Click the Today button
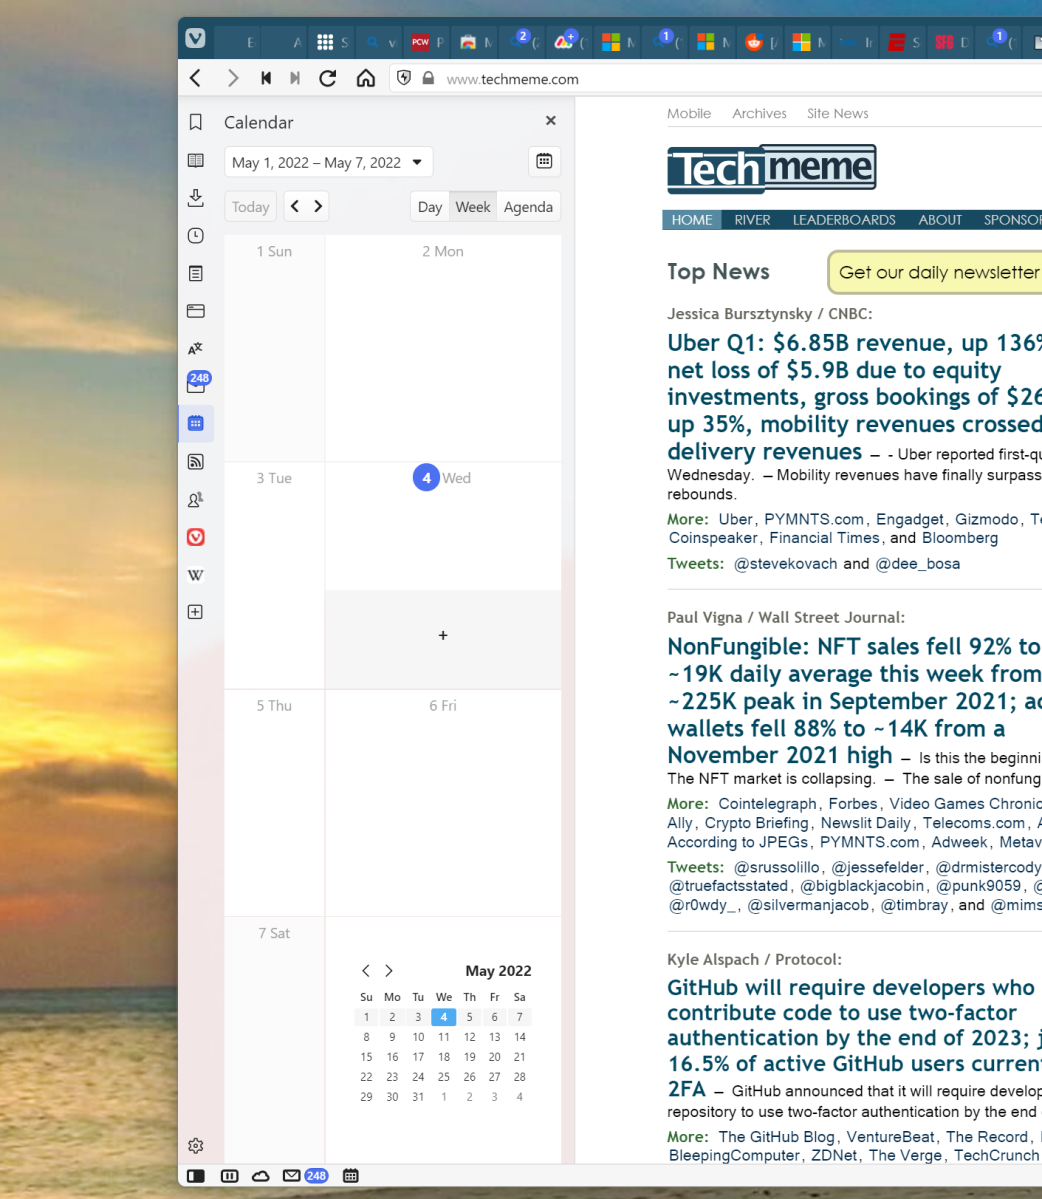Screen dimensions: 1042x1199 click(x=251, y=206)
